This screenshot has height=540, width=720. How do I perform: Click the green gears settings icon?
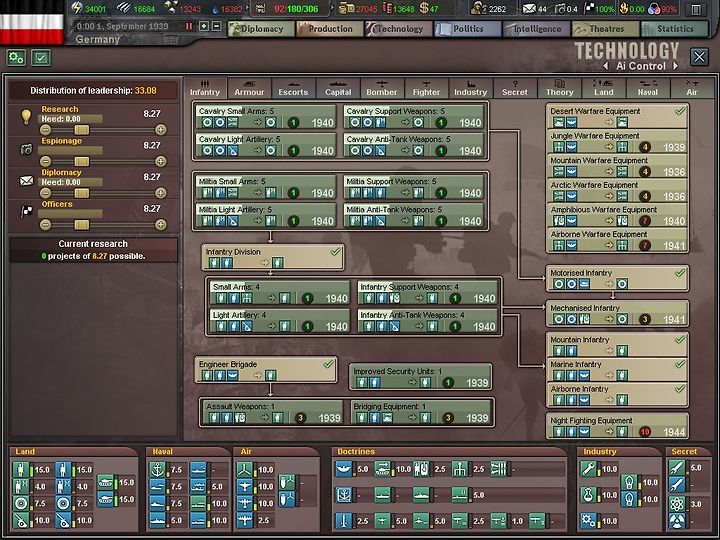(17, 58)
